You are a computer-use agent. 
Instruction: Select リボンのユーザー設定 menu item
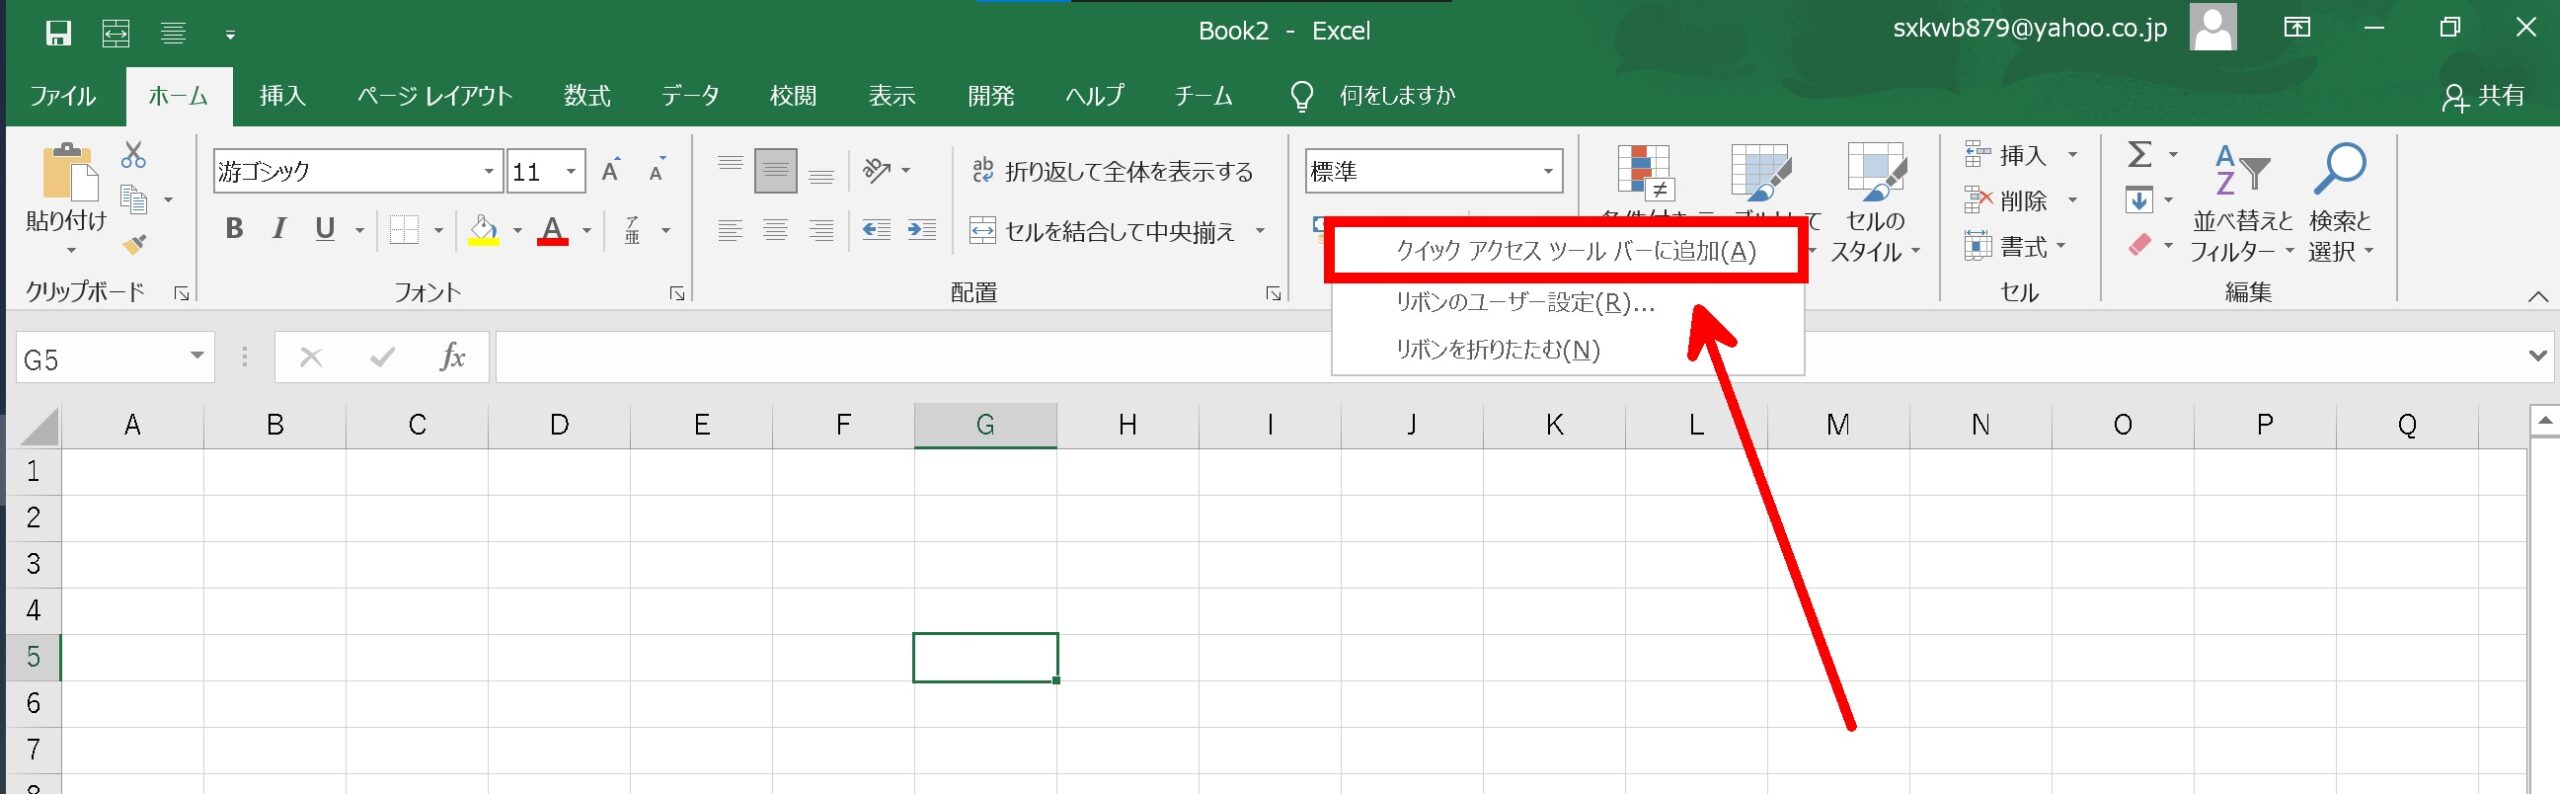(x=1567, y=302)
